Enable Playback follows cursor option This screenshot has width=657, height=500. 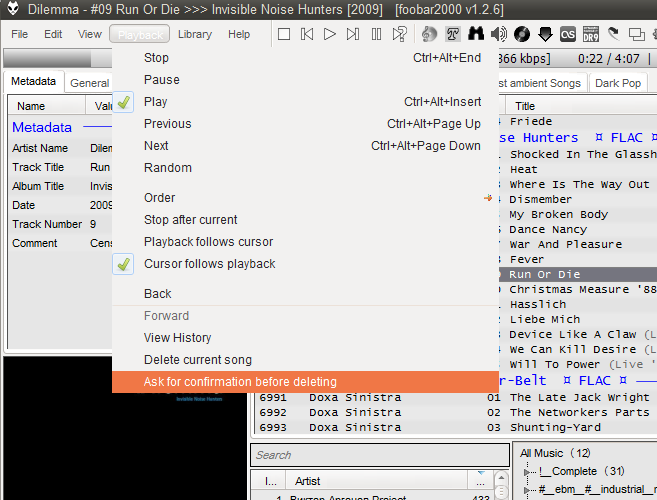point(208,242)
